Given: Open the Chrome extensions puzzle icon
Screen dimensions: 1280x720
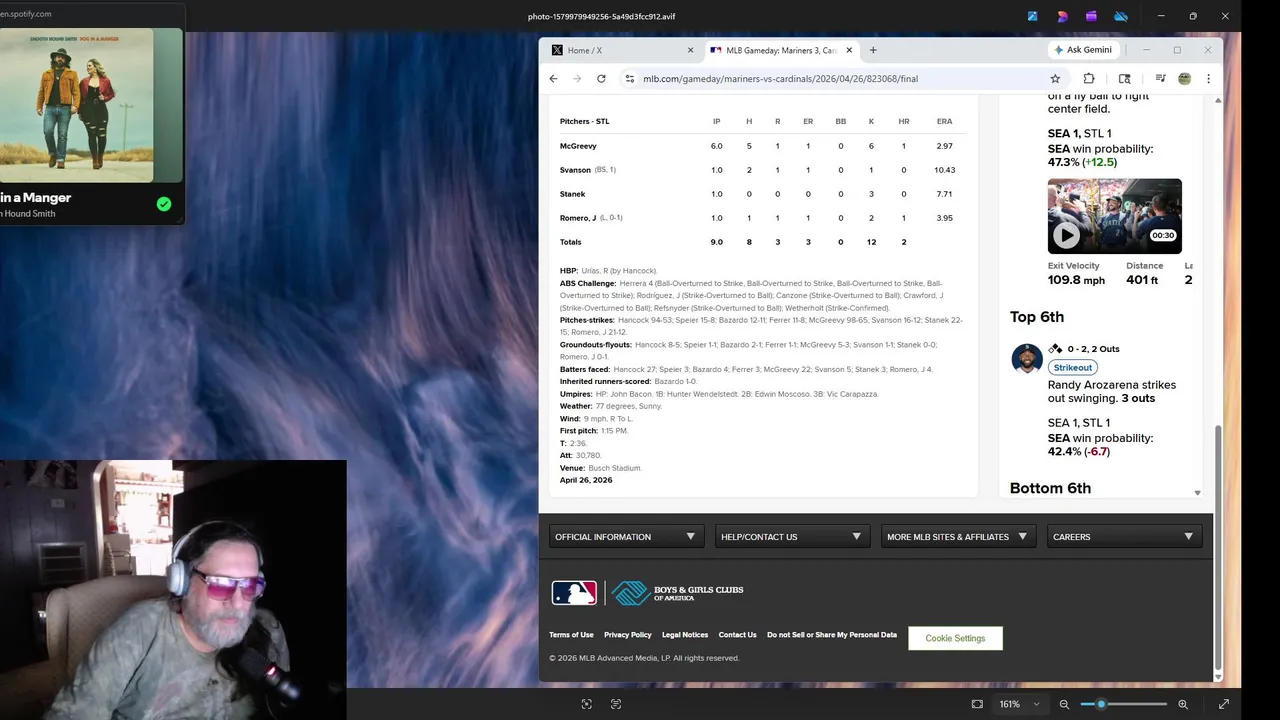Looking at the screenshot, I should (x=1089, y=79).
